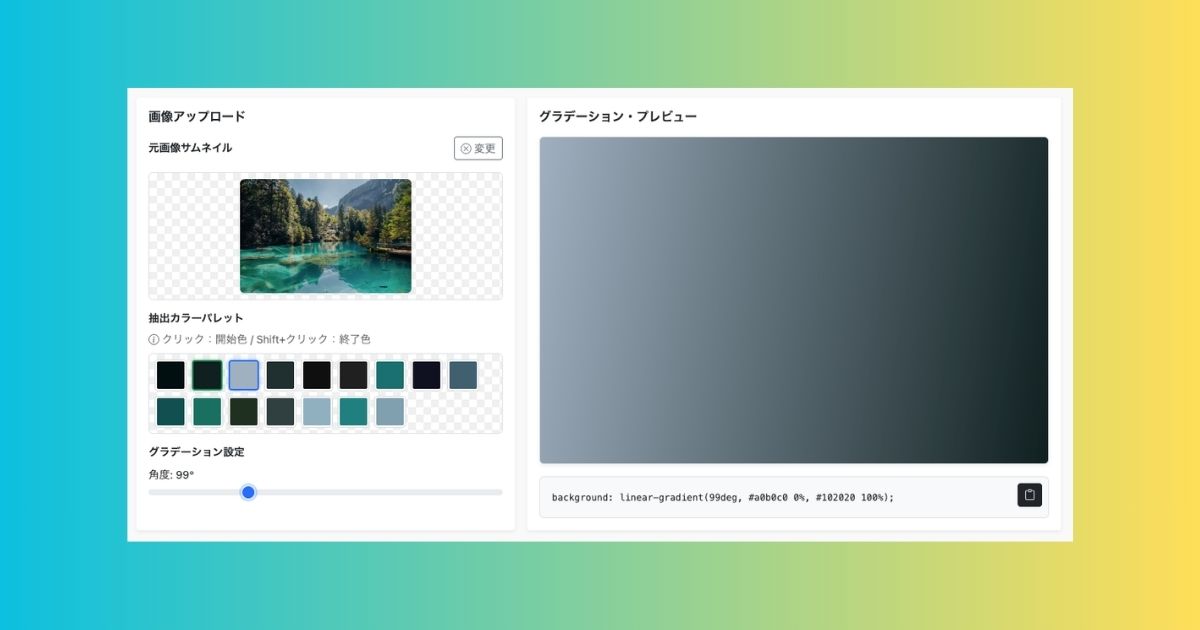Select the second green swatch in second row
The width and height of the screenshot is (1200, 630).
(x=207, y=412)
